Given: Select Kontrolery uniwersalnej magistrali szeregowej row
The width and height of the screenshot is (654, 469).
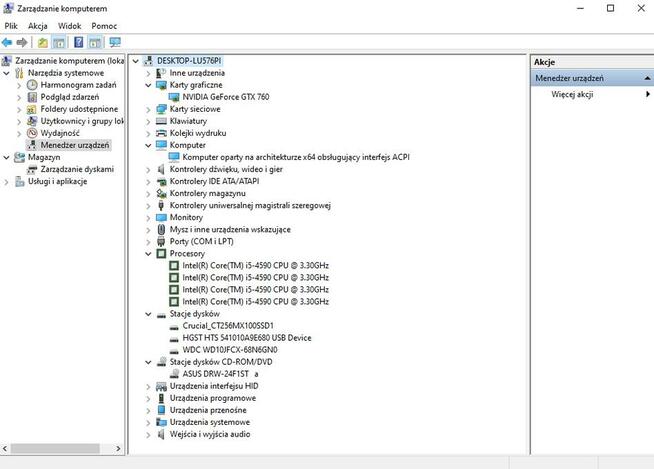Looking at the screenshot, I should pyautogui.click(x=250, y=206).
